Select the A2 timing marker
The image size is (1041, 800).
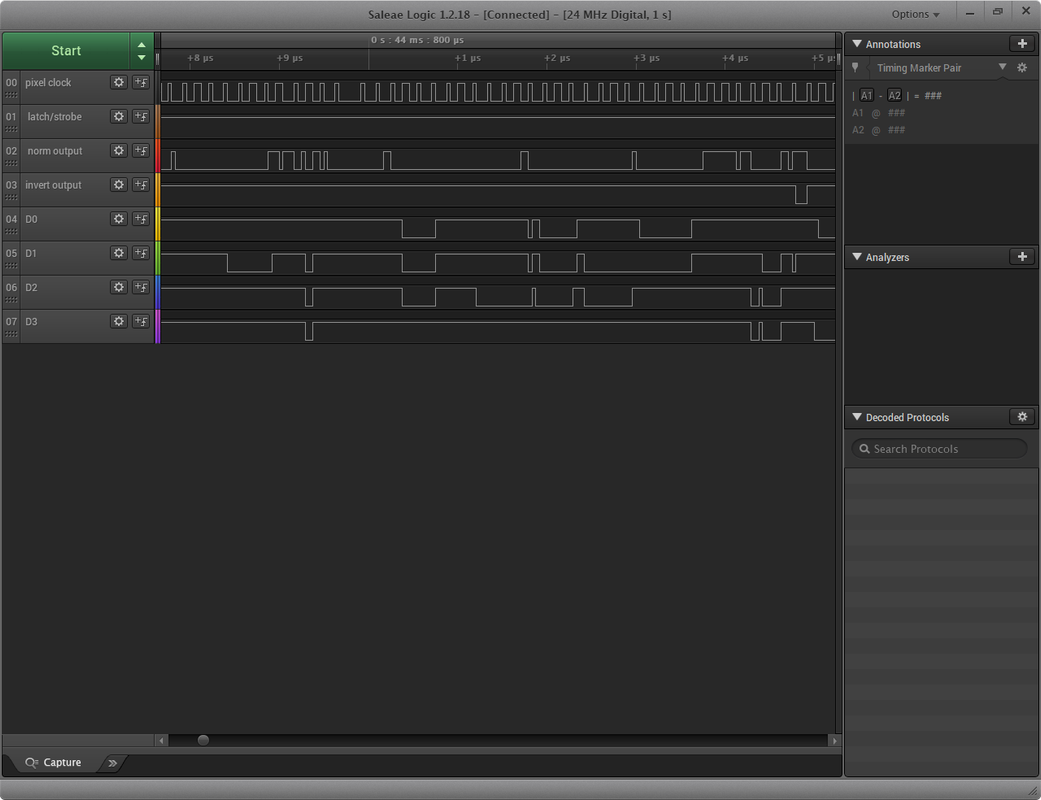[x=894, y=96]
